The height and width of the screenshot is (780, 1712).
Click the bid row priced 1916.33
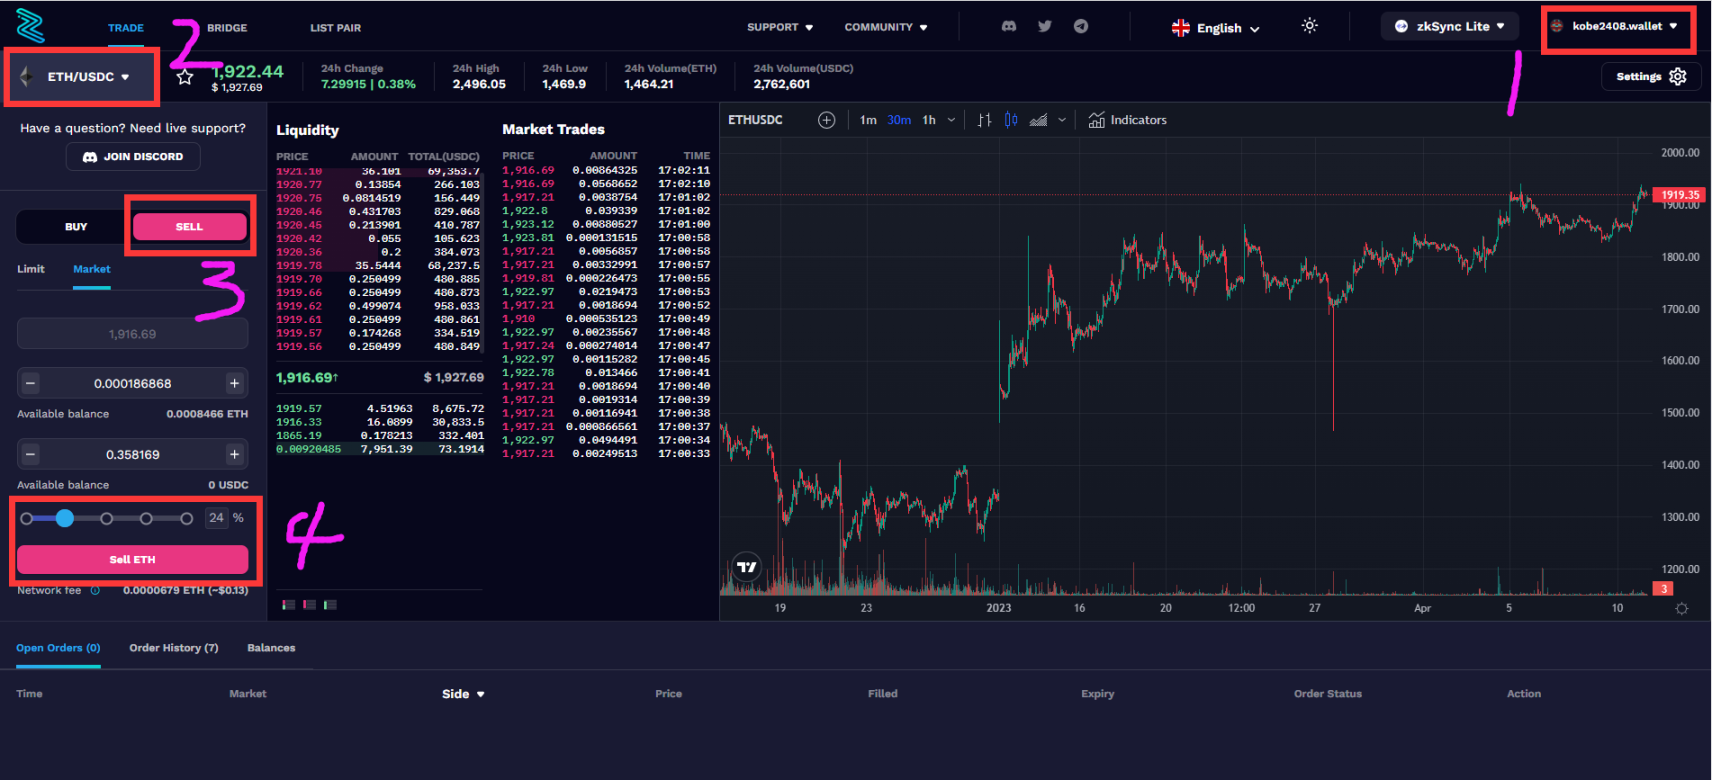coord(378,422)
